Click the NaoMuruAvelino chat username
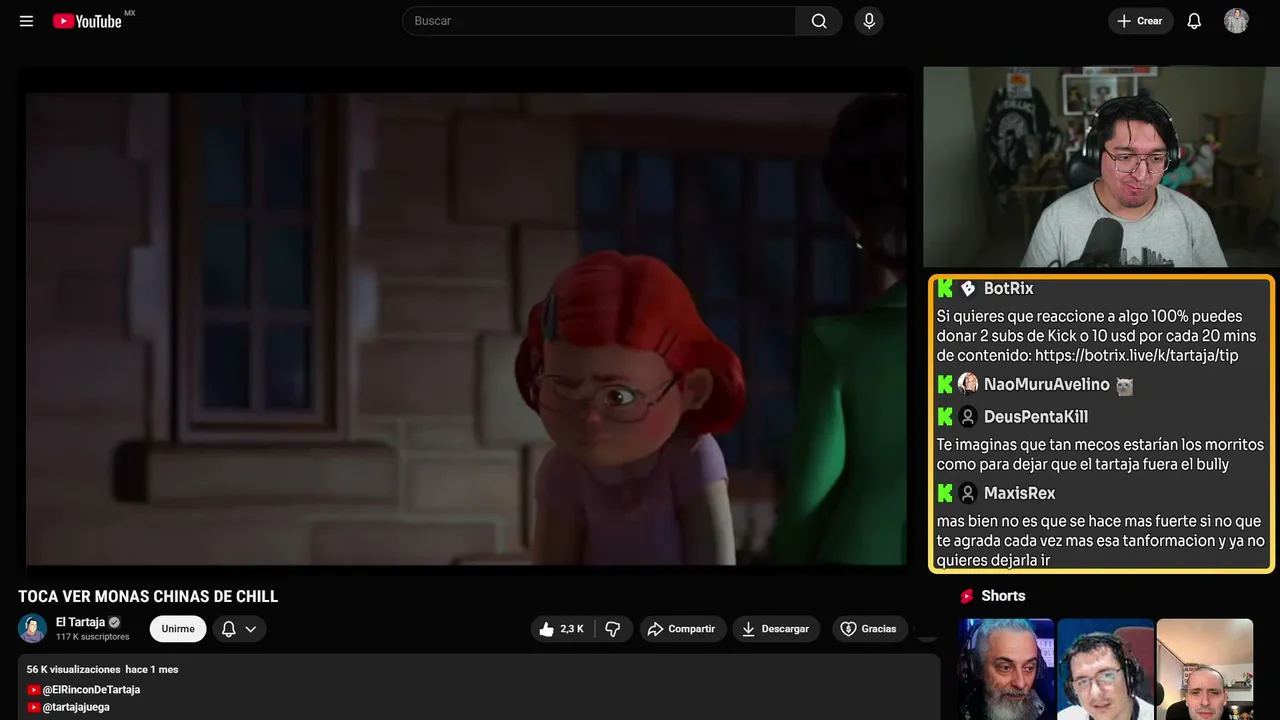This screenshot has height=720, width=1280. pos(1046,385)
